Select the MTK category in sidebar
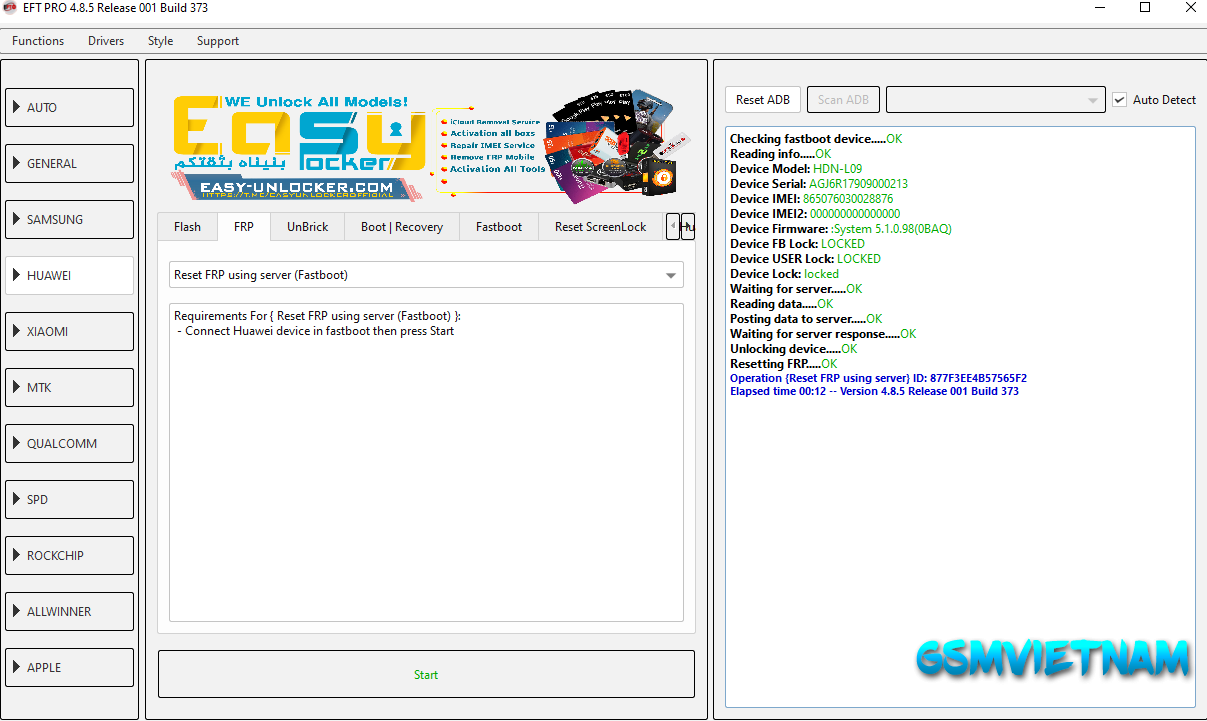 pyautogui.click(x=70, y=387)
